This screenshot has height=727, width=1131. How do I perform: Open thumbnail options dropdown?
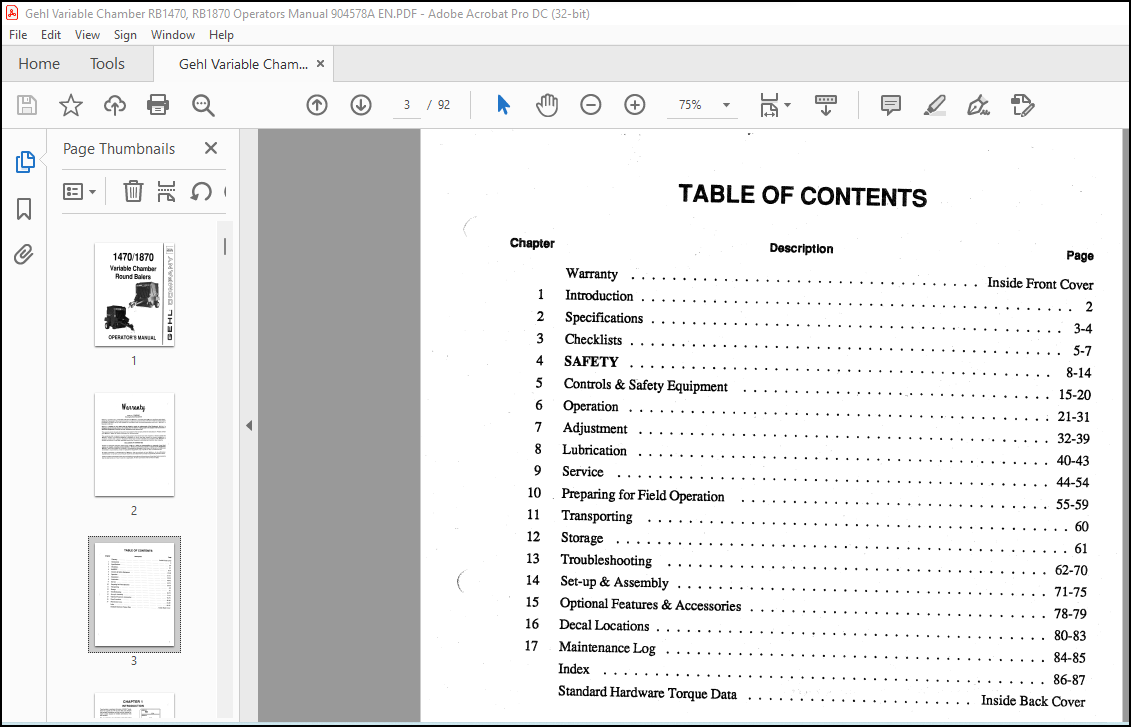pos(79,192)
